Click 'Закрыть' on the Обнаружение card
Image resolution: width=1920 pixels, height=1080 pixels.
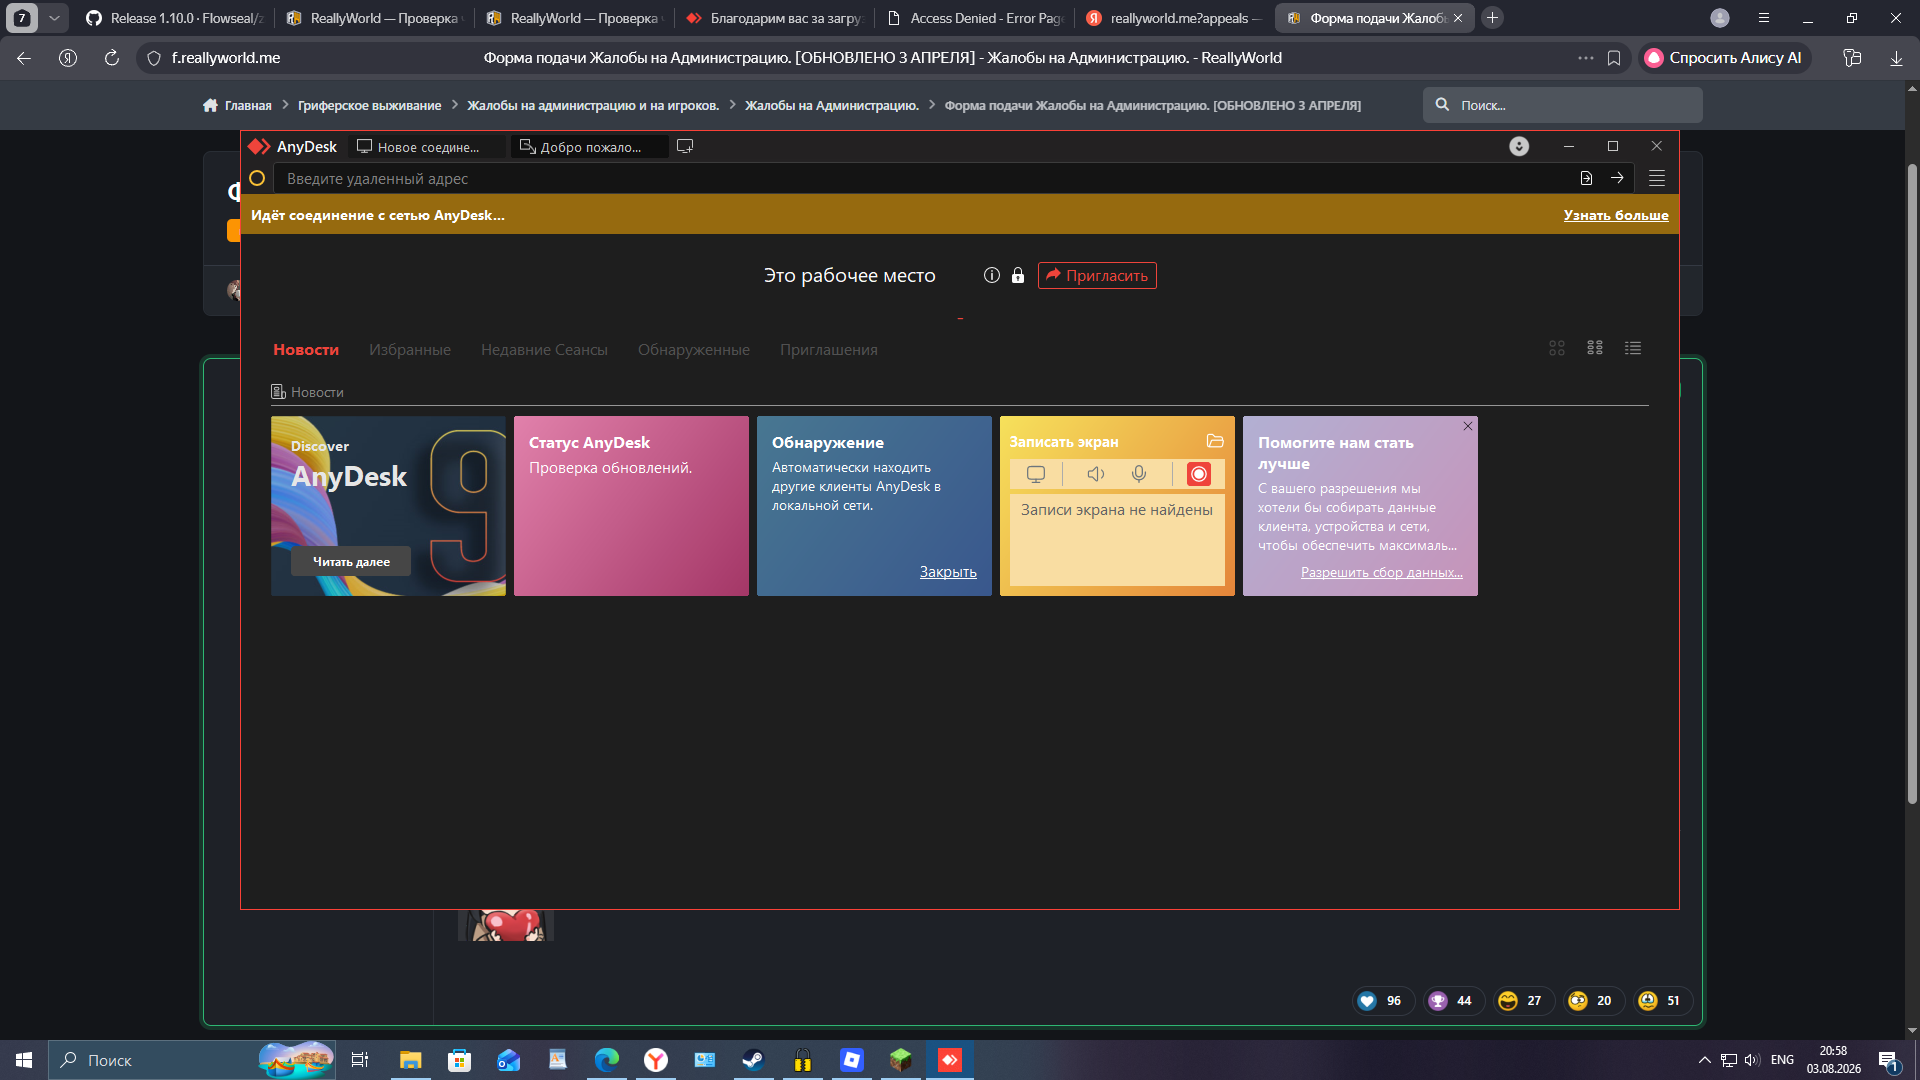pyautogui.click(x=948, y=572)
